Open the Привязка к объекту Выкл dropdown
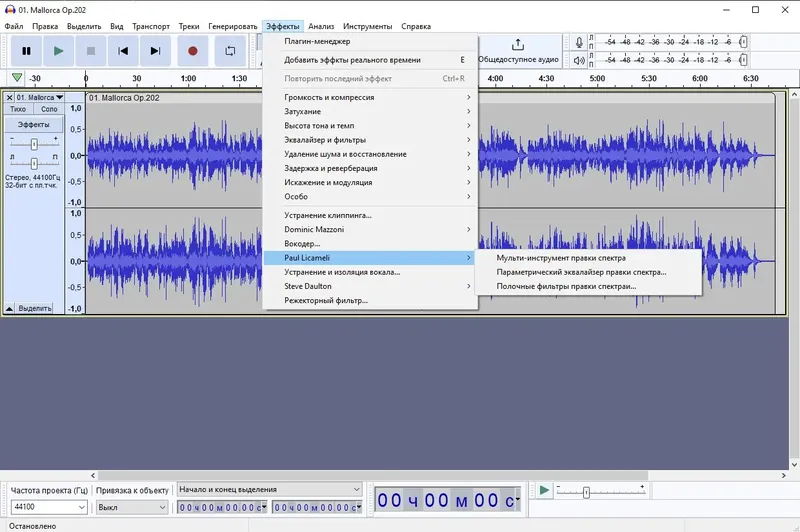The width and height of the screenshot is (800, 532). point(132,507)
